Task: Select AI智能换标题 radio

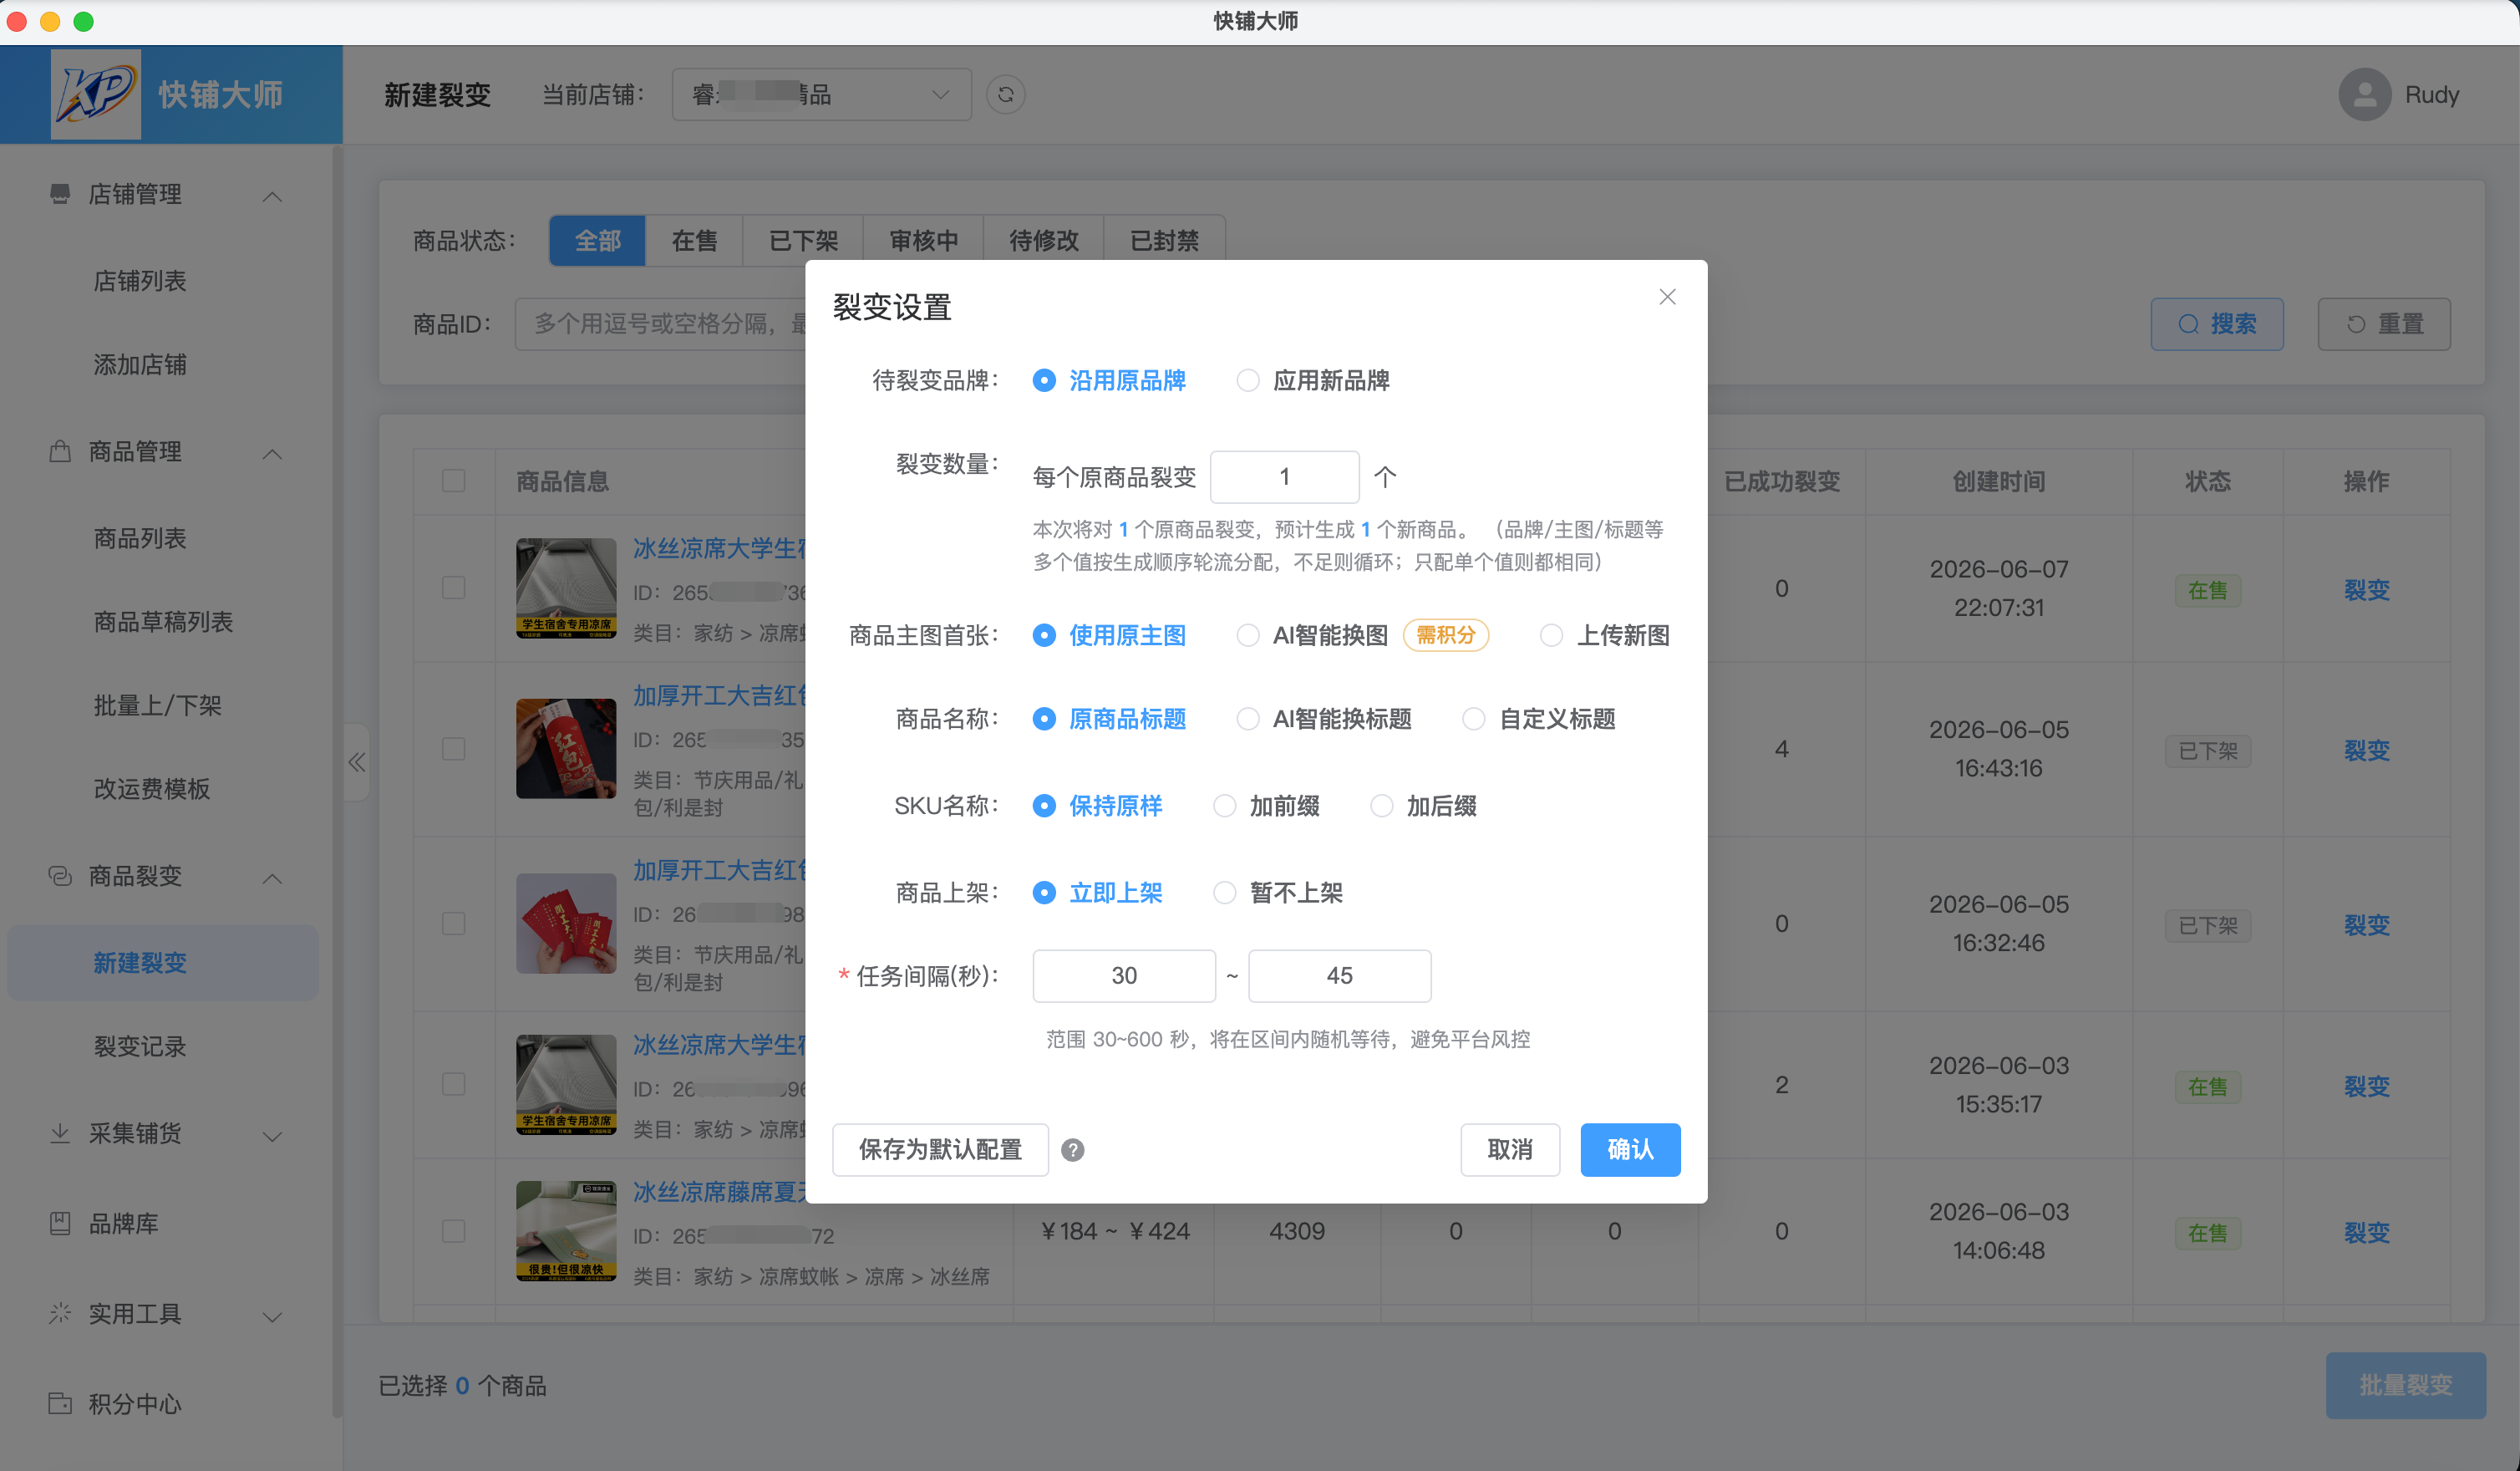Action: (1324, 719)
